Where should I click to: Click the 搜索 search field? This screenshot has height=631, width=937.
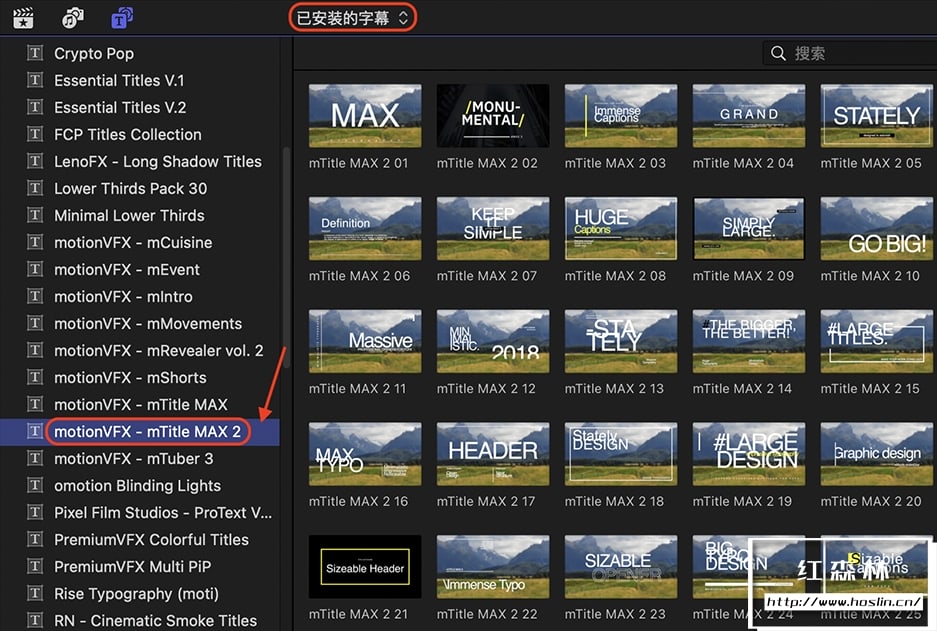850,53
